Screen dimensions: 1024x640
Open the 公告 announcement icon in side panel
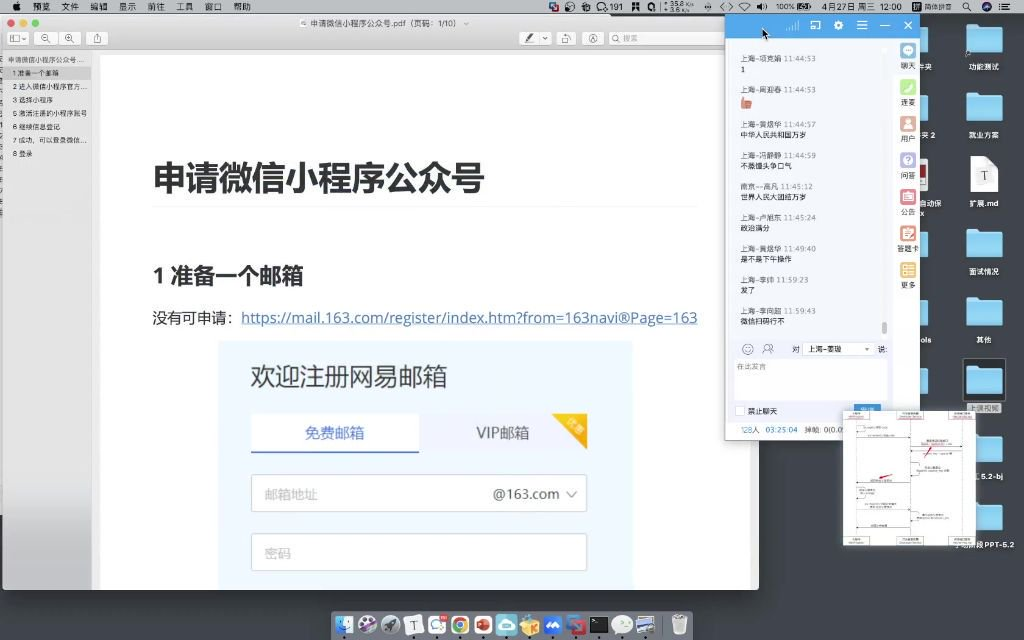[908, 202]
